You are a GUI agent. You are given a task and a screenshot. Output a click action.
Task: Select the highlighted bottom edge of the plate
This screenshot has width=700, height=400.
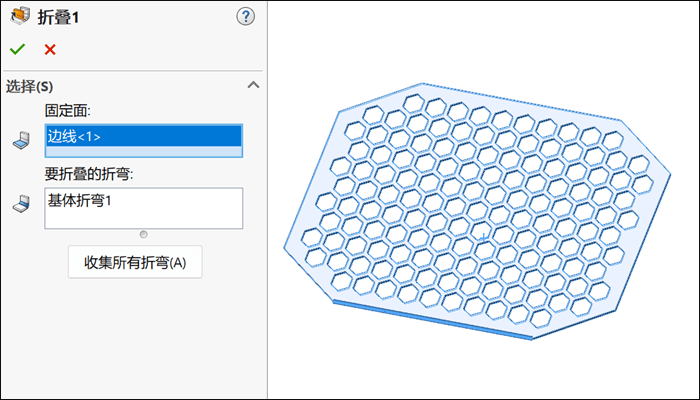coord(432,320)
